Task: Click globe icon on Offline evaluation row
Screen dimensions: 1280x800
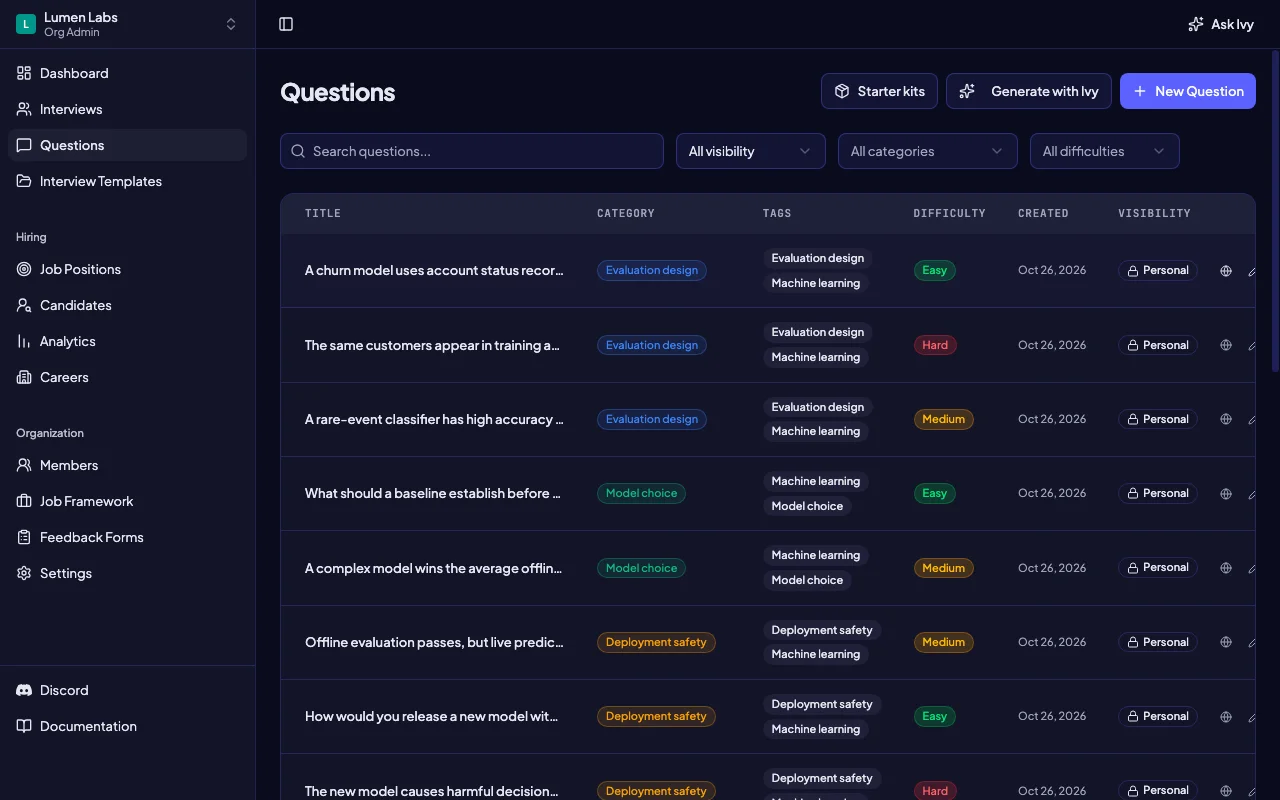Action: [1226, 642]
